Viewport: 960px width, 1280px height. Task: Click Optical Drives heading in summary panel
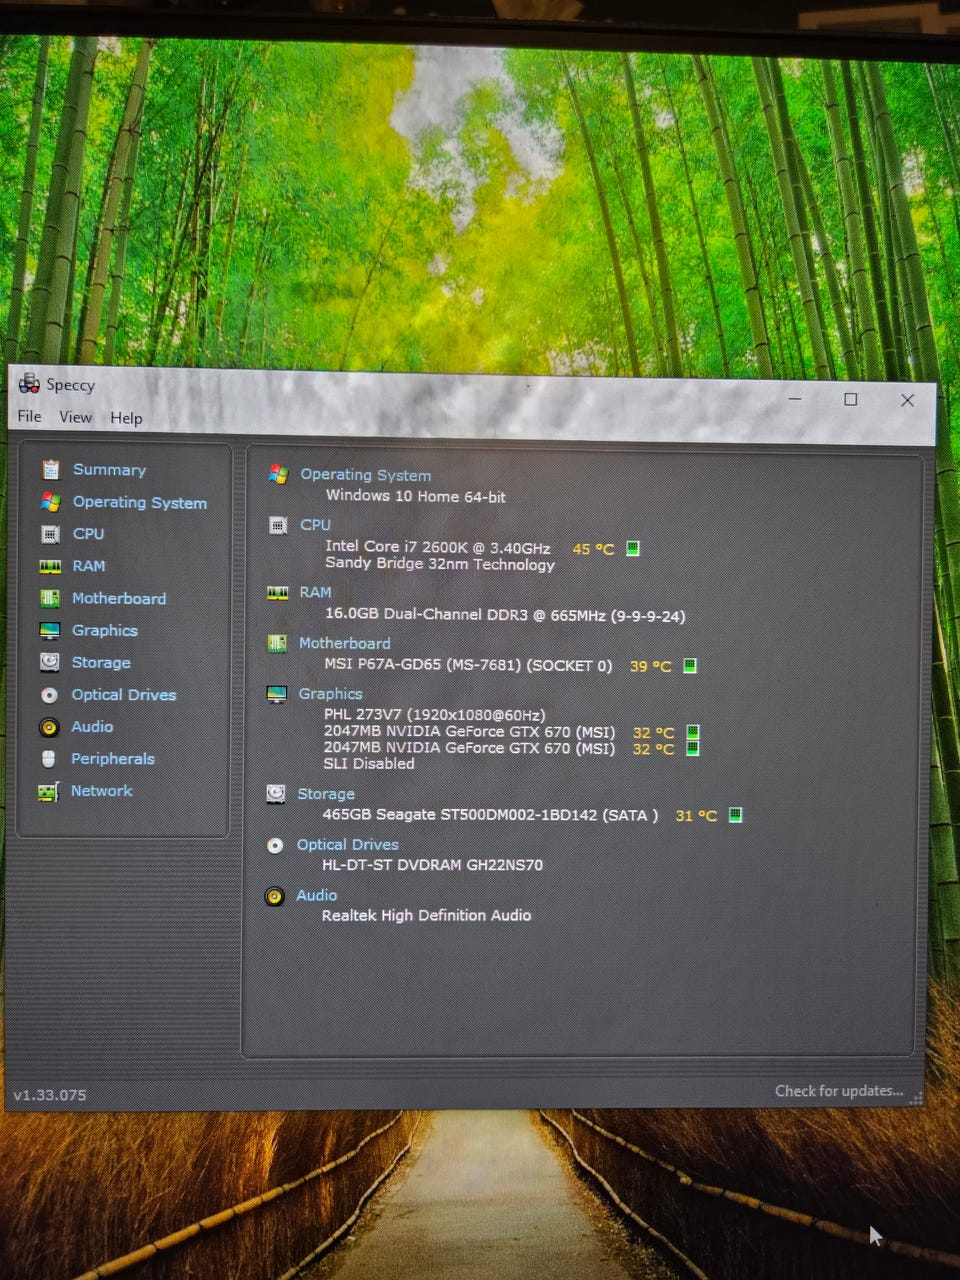pos(347,844)
